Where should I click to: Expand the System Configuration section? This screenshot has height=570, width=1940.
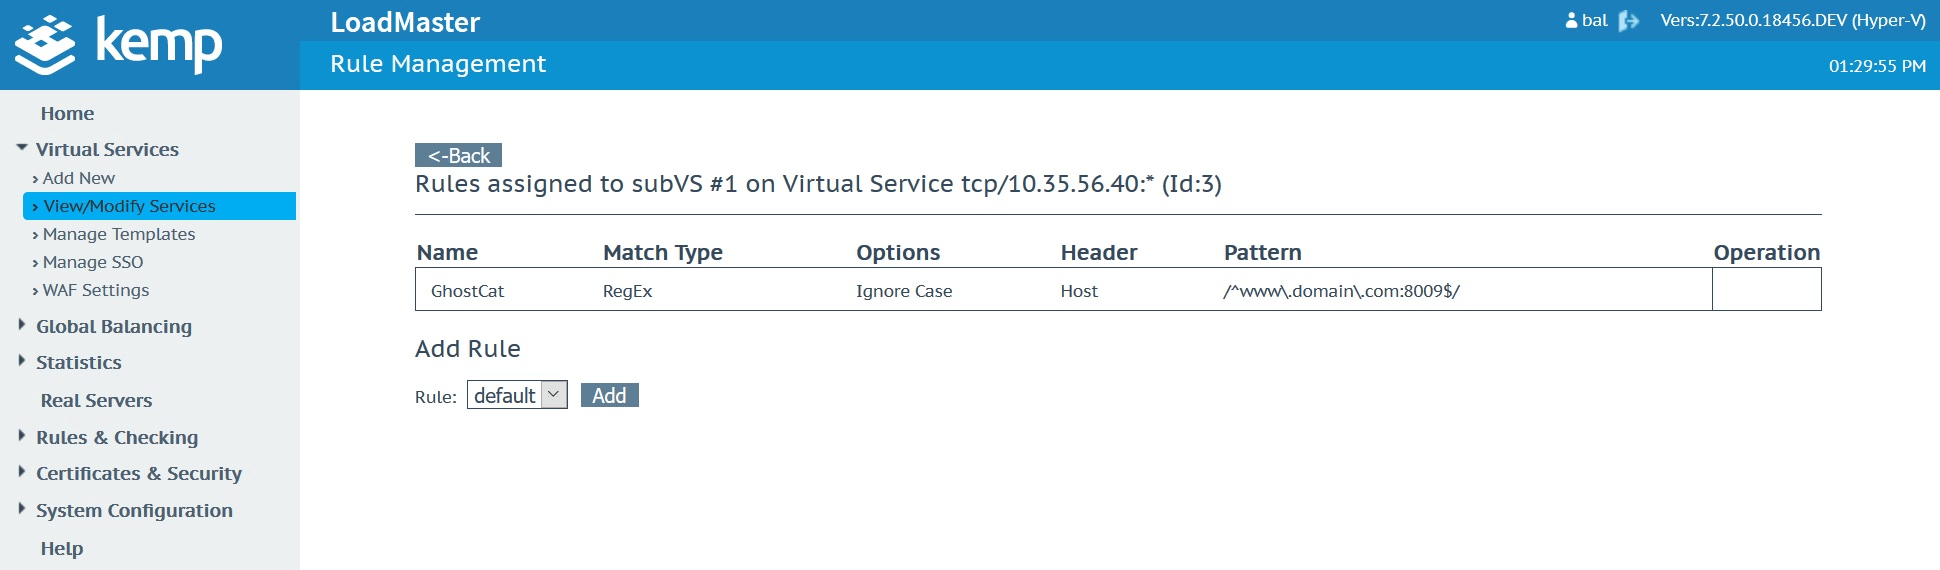pyautogui.click(x=22, y=509)
